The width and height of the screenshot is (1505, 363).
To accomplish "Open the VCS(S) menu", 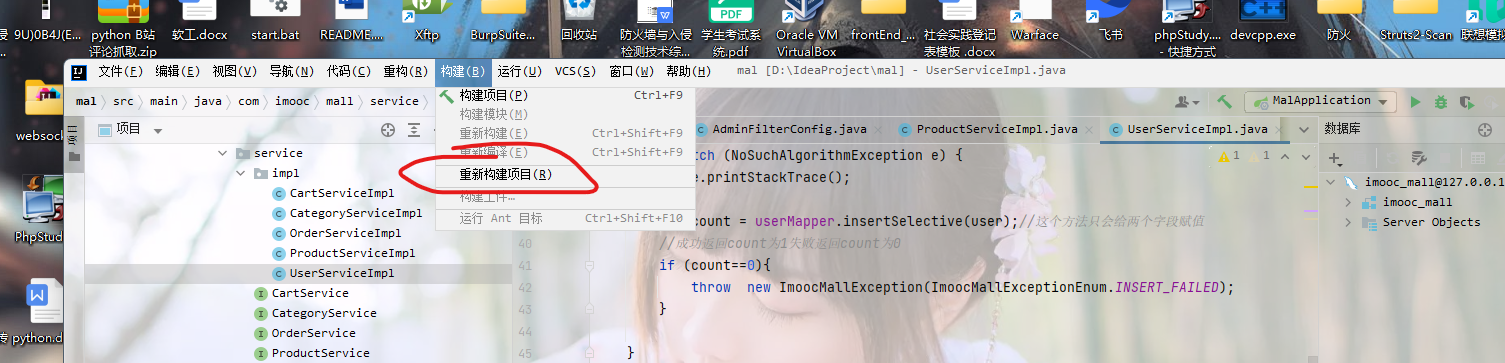I will tap(575, 72).
